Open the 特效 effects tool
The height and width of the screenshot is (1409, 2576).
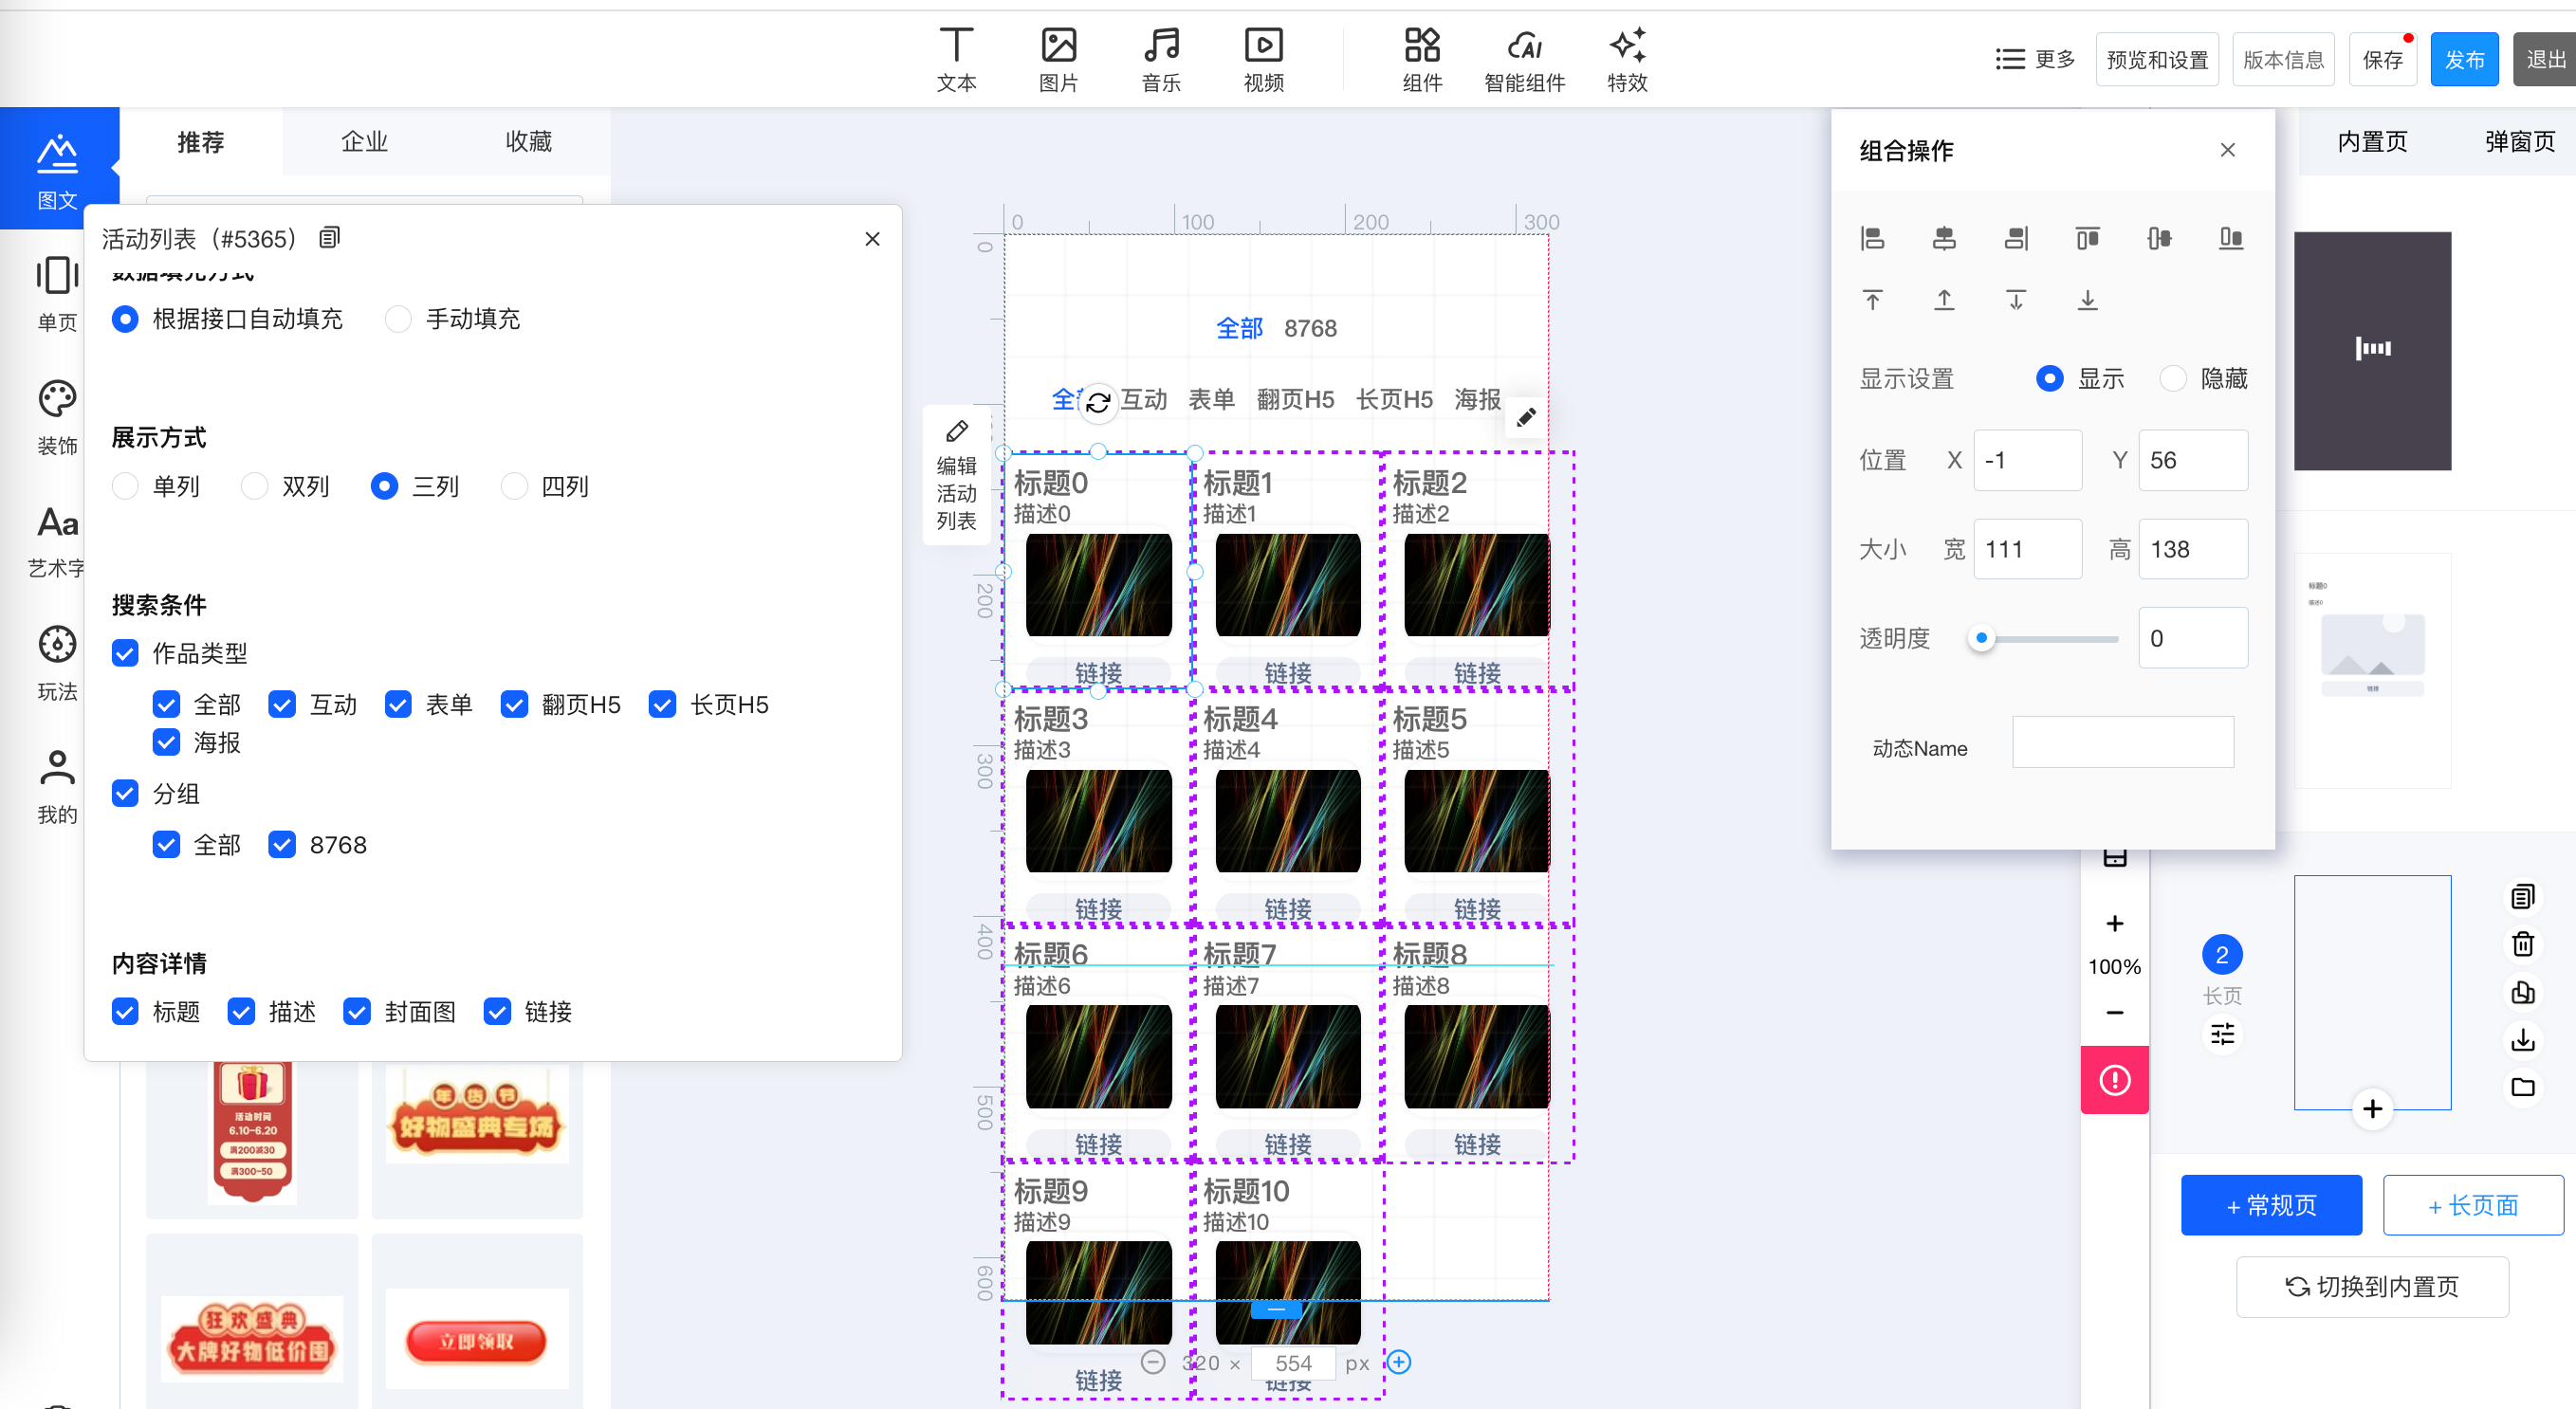pos(1626,60)
